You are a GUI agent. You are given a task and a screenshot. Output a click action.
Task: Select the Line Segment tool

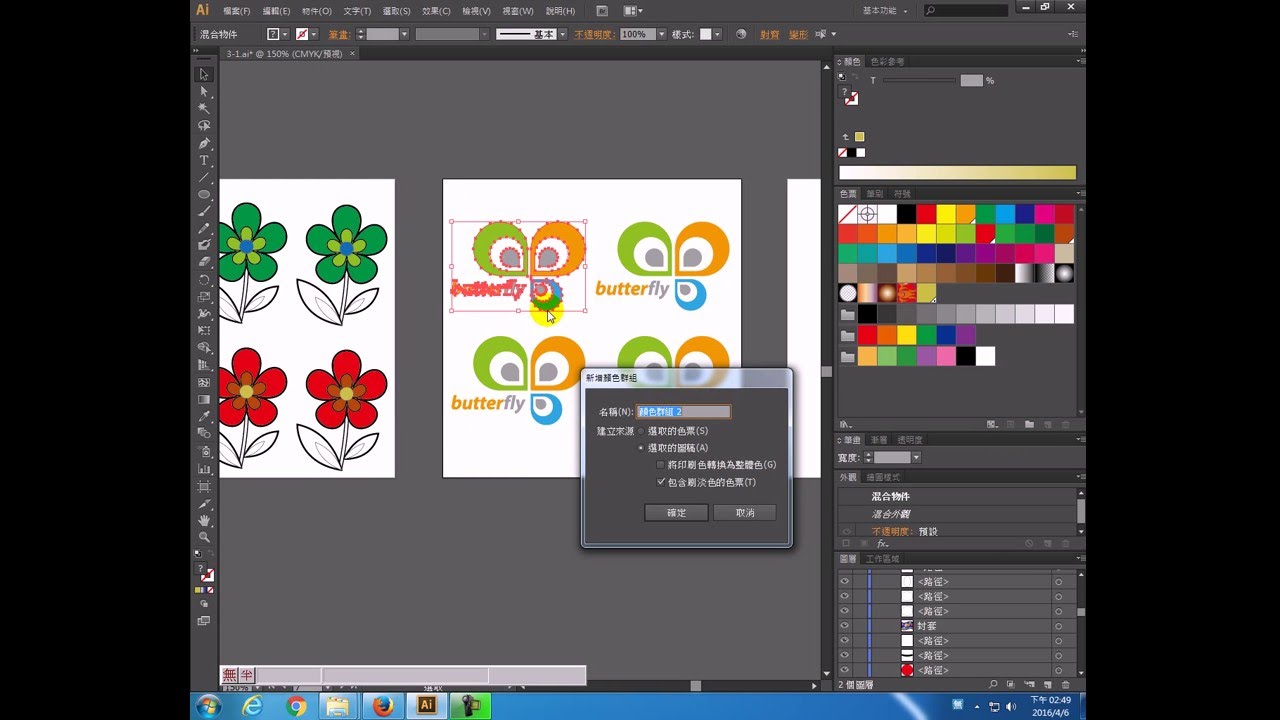point(204,177)
